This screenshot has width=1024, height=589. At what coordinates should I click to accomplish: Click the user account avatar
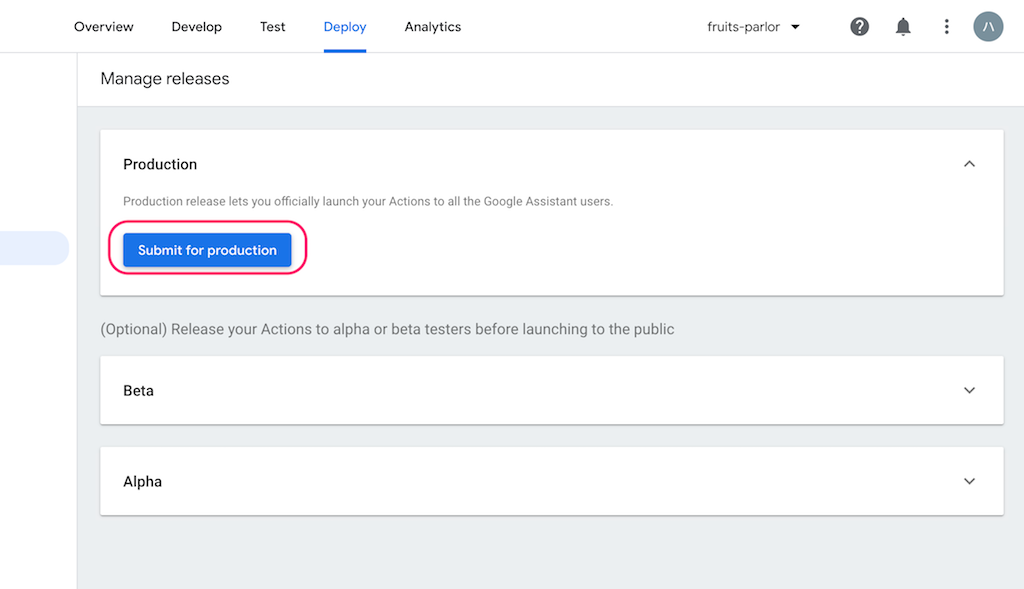pyautogui.click(x=988, y=27)
